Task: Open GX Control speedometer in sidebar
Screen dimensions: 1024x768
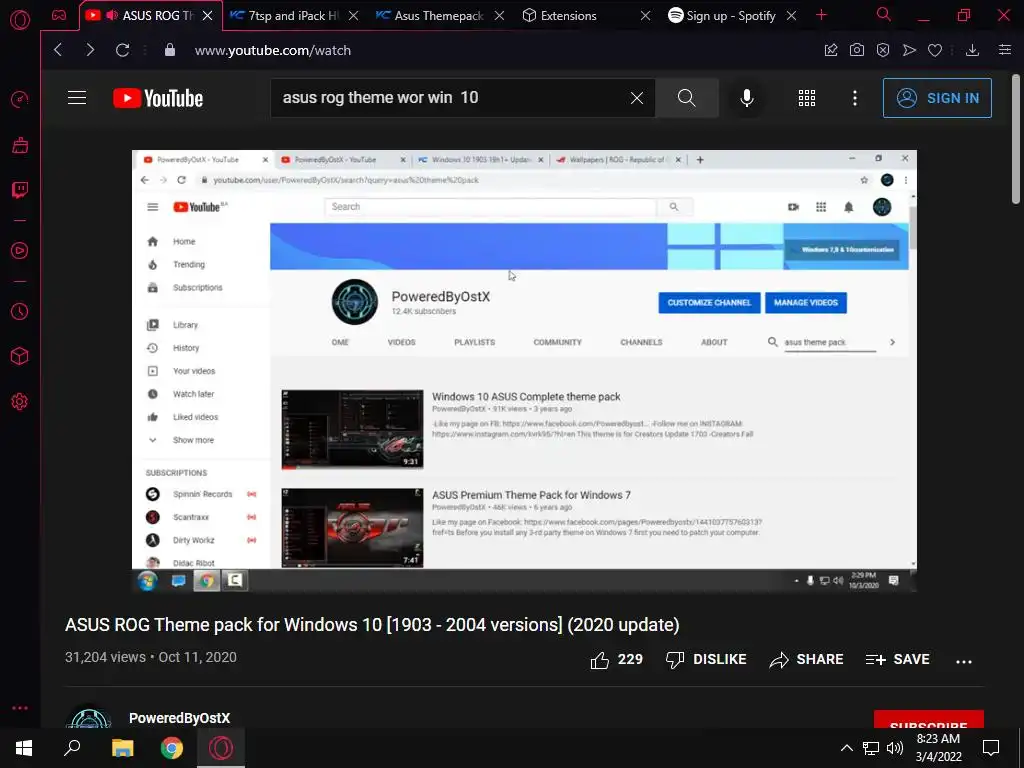Action: pos(20,99)
